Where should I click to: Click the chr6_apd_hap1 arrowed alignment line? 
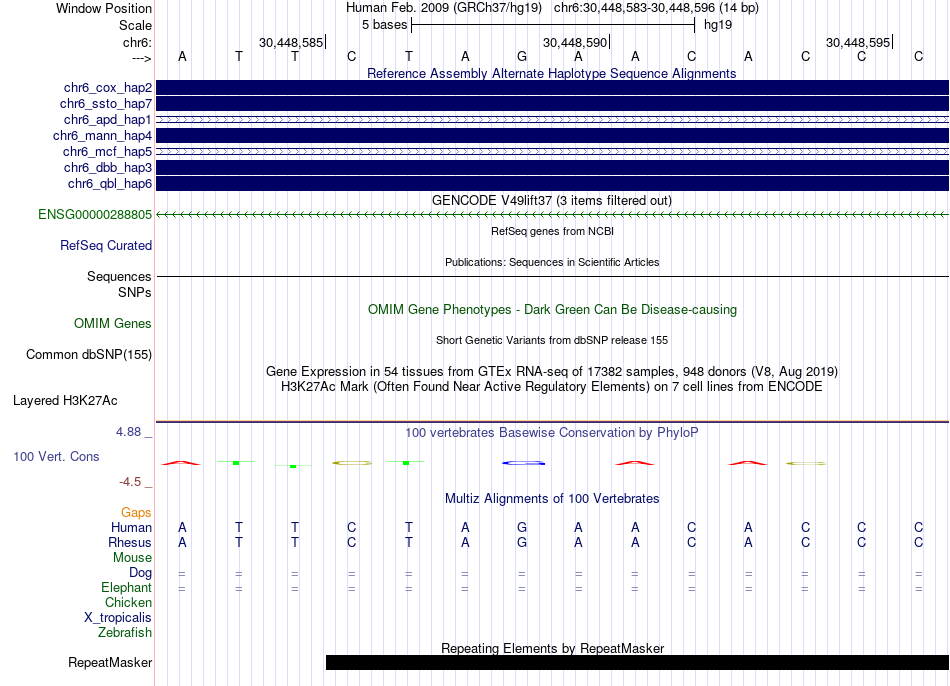(x=552, y=119)
